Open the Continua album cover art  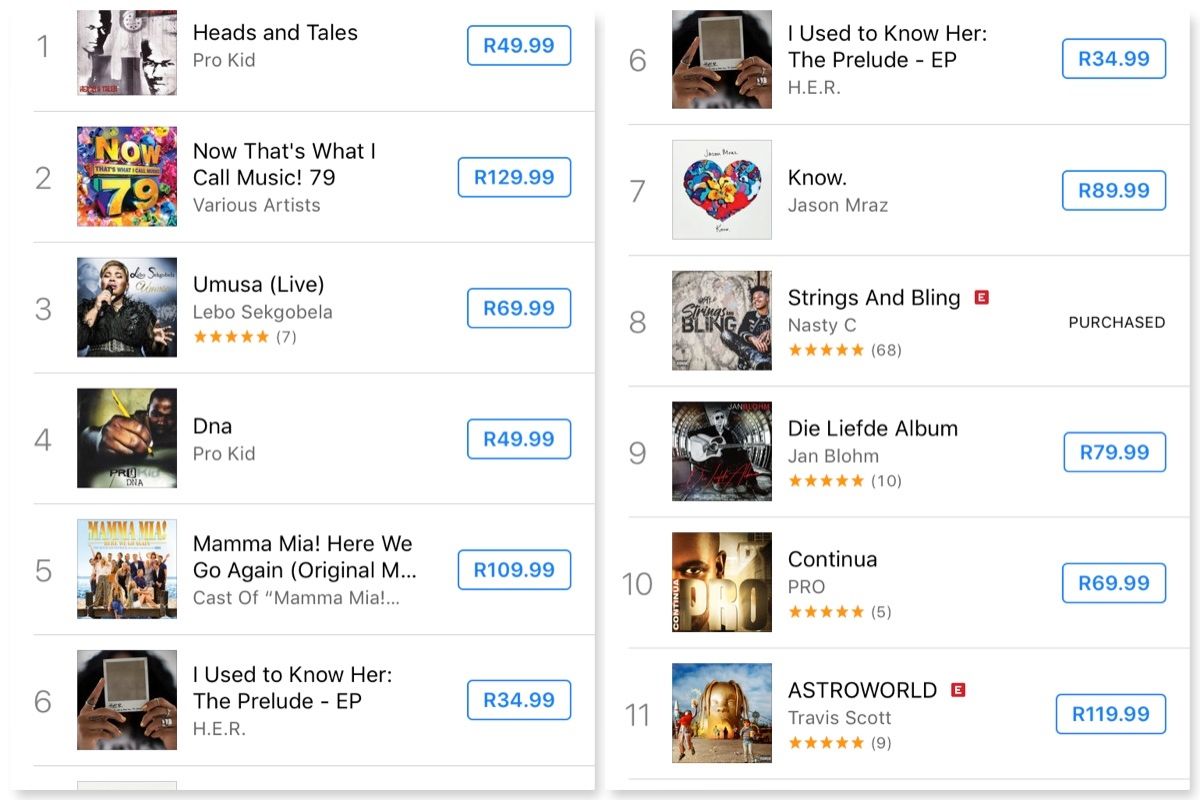click(722, 582)
